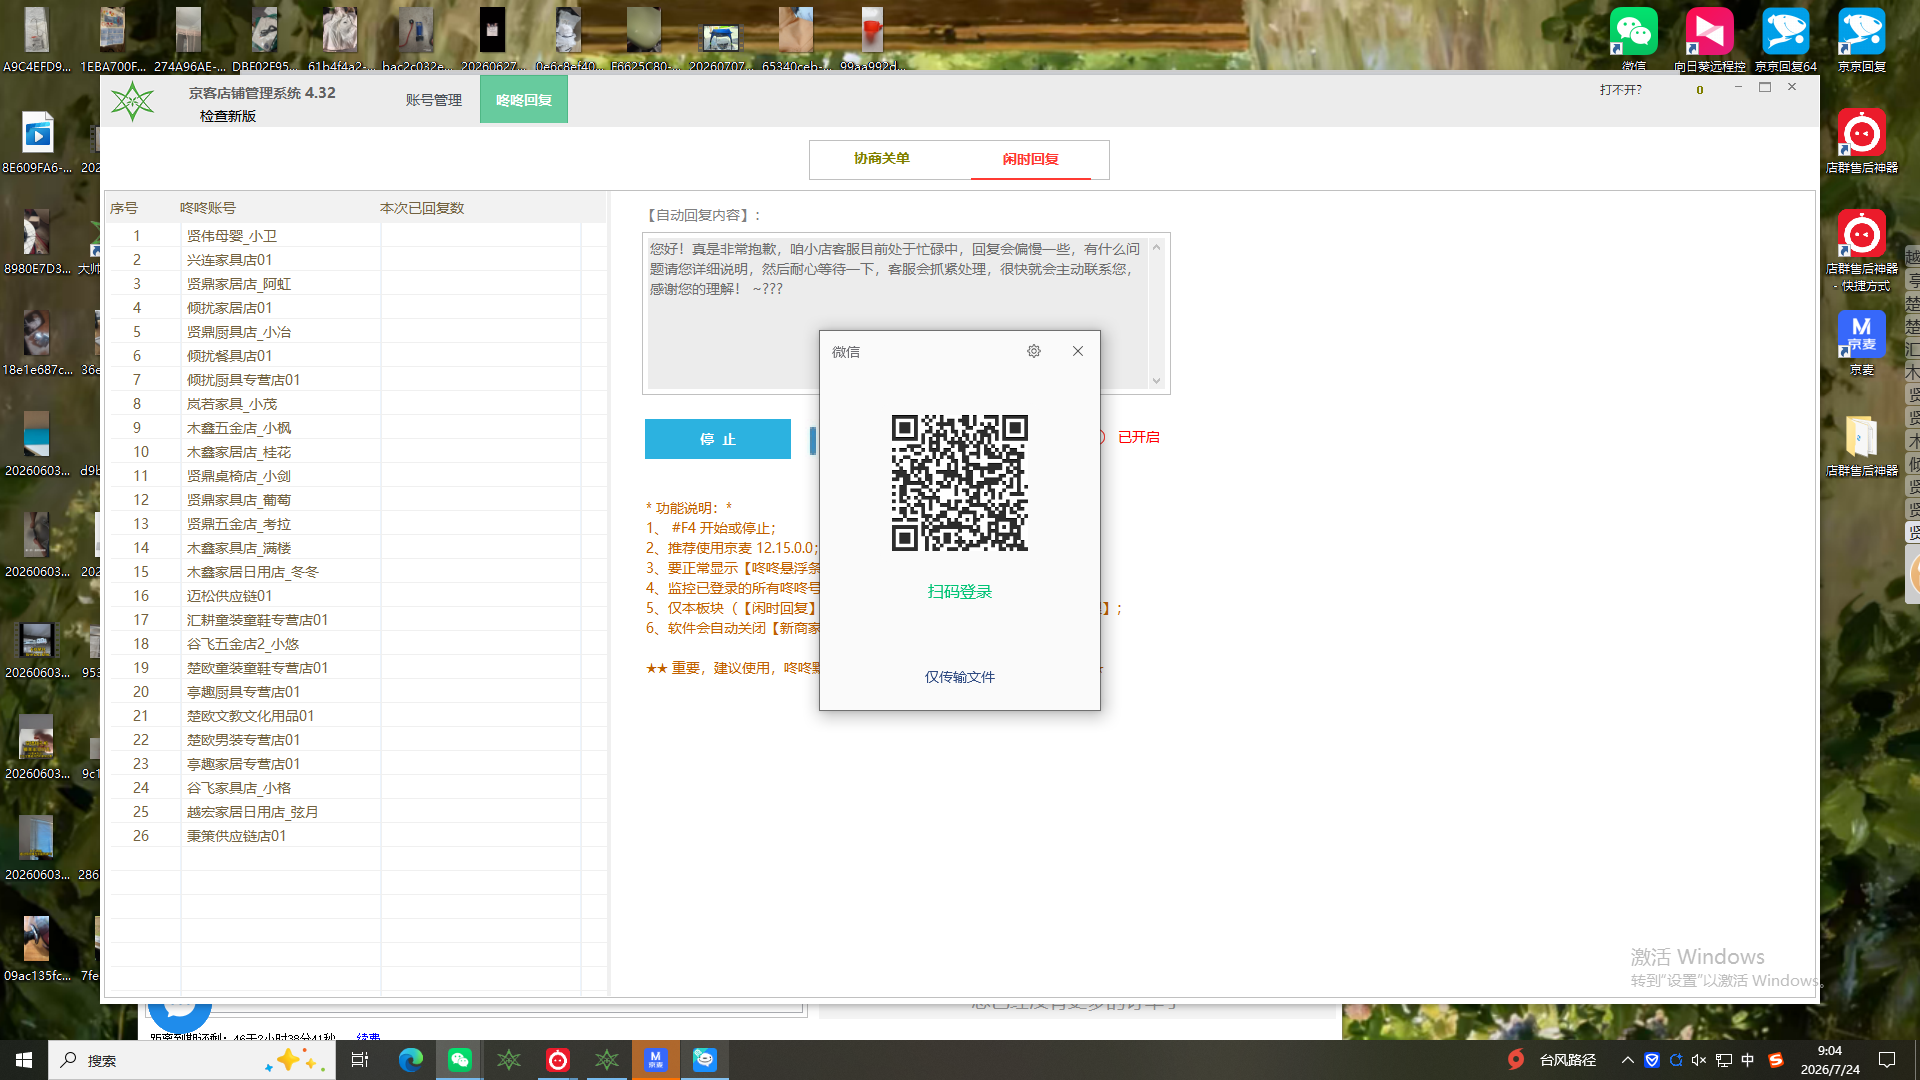Screen dimensions: 1920x1080
Task: Click the 台风路径 news widget
Action: 1553,1060
